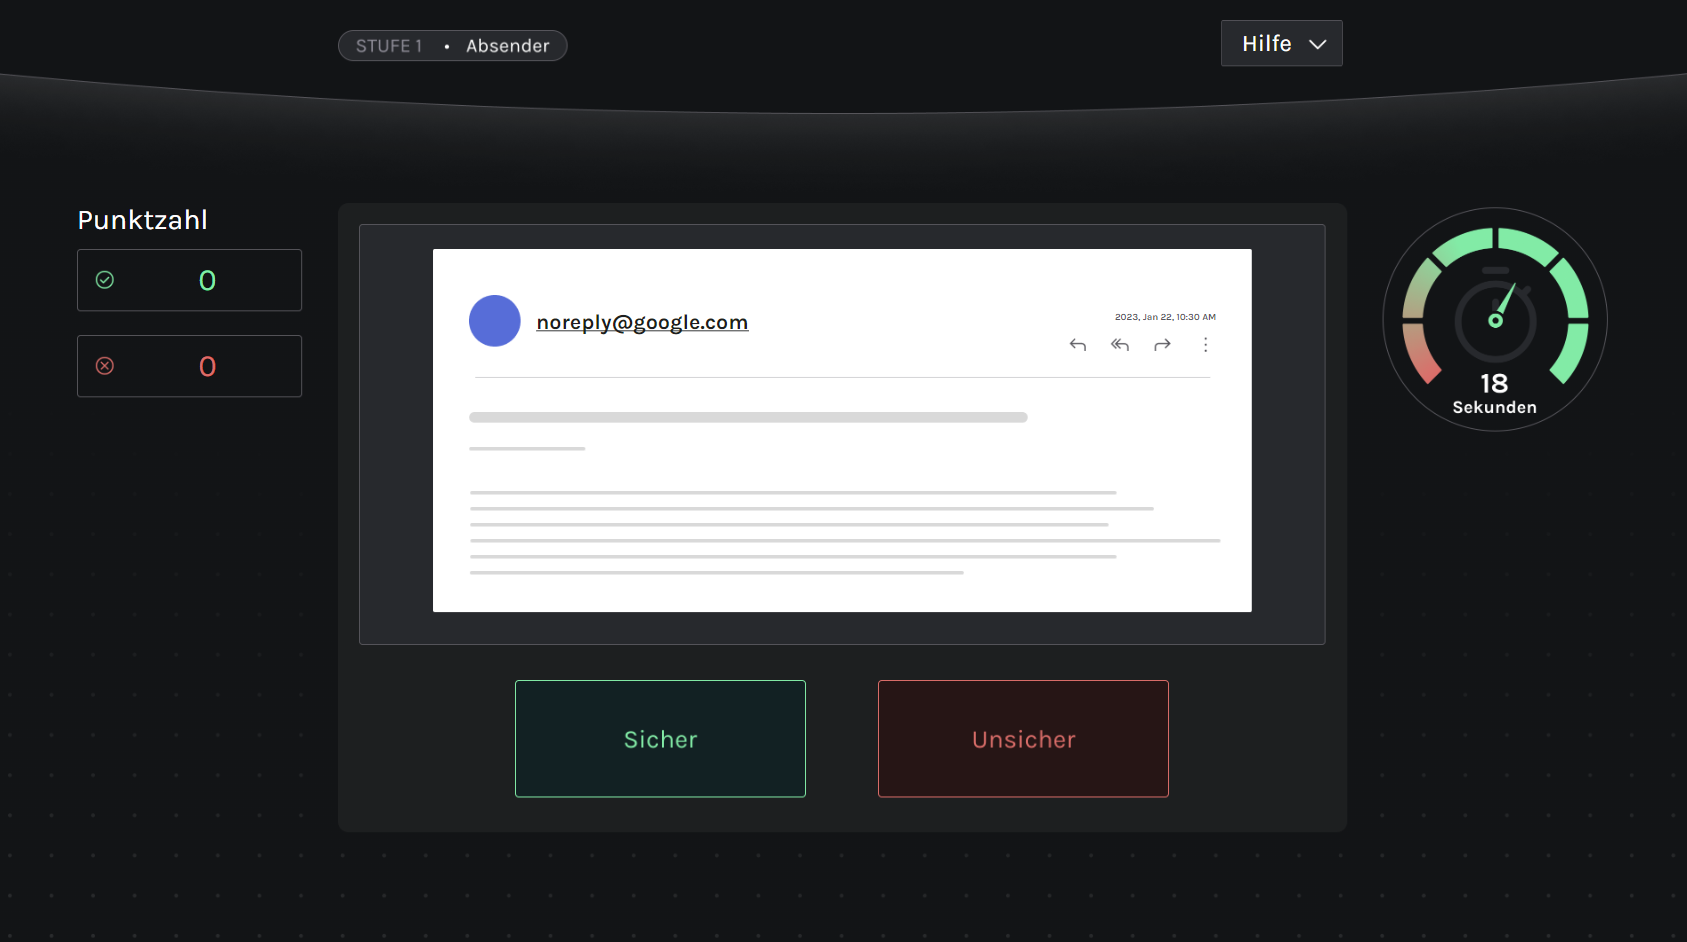Viewport: 1687px width, 942px height.
Task: Click the email timestamp 2023, Jan 22
Action: point(1164,316)
